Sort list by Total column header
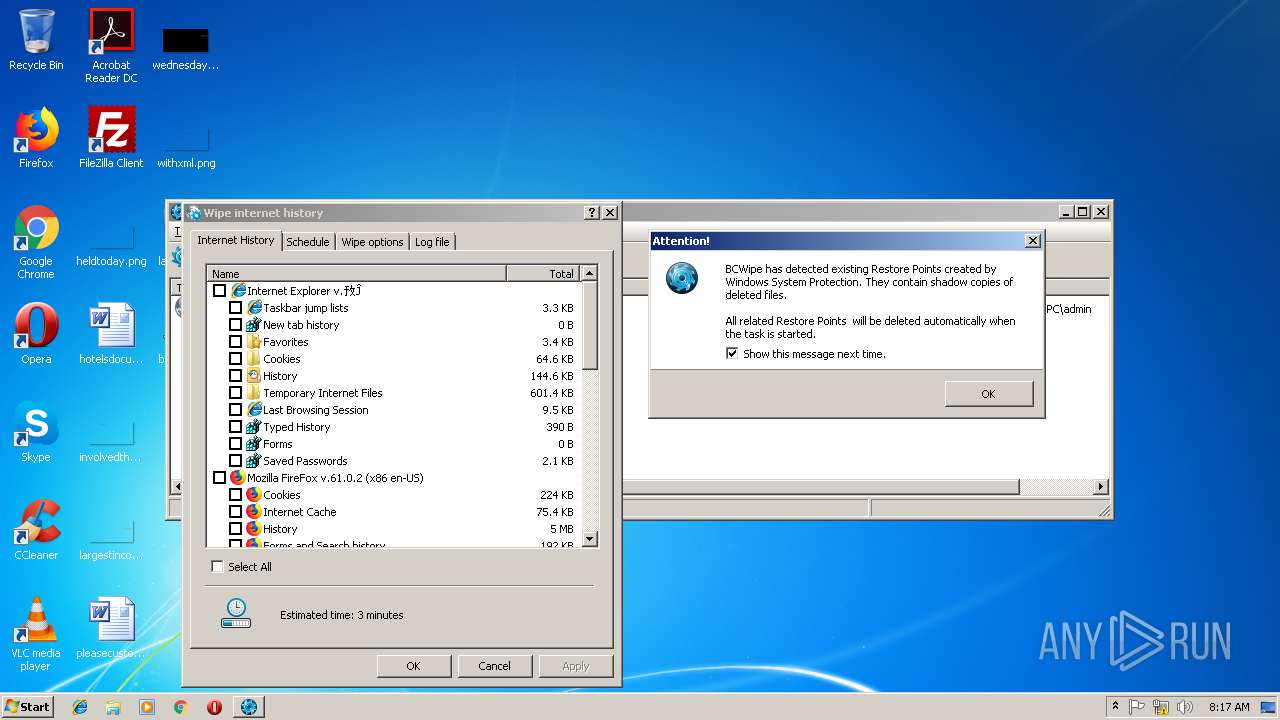This screenshot has height=720, width=1280. (543, 273)
